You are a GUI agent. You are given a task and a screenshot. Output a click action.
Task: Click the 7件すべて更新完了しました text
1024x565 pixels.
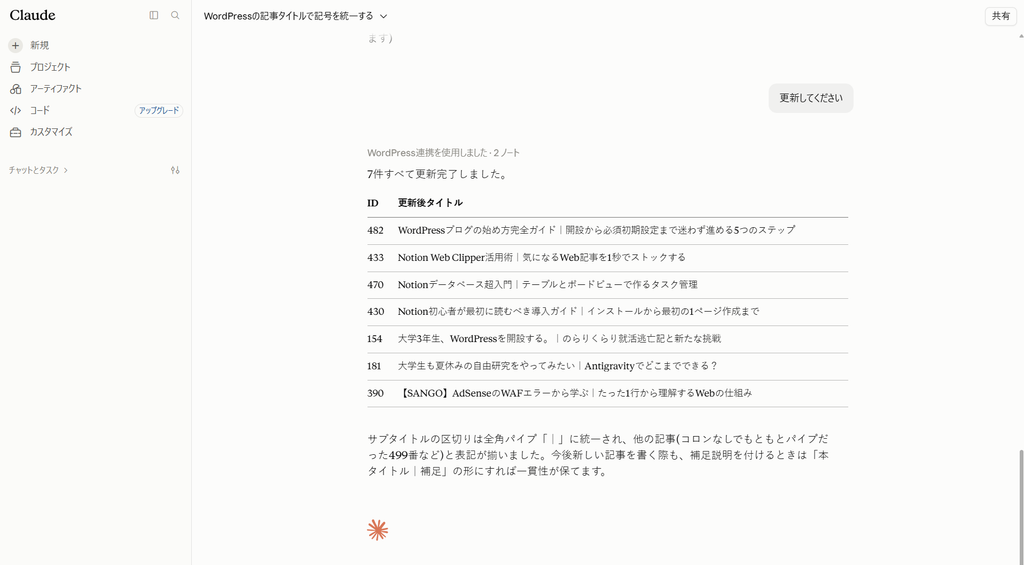pos(438,174)
